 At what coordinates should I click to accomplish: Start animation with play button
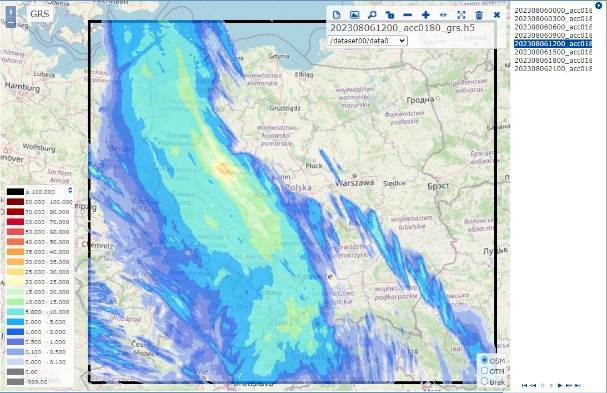click(560, 385)
